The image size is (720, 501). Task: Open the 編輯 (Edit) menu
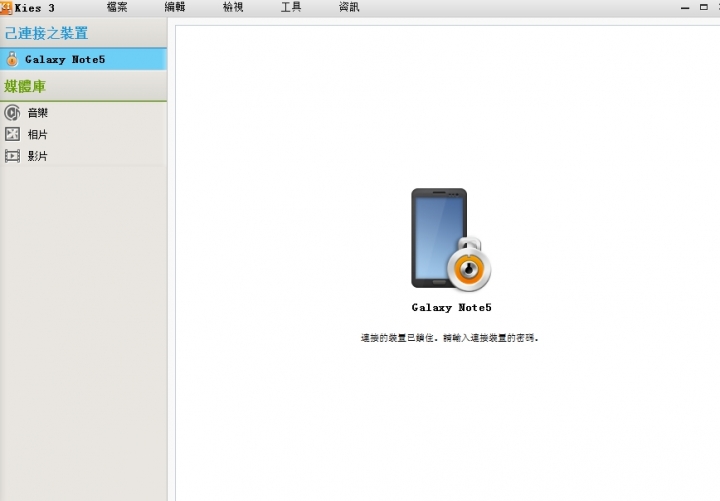point(174,7)
